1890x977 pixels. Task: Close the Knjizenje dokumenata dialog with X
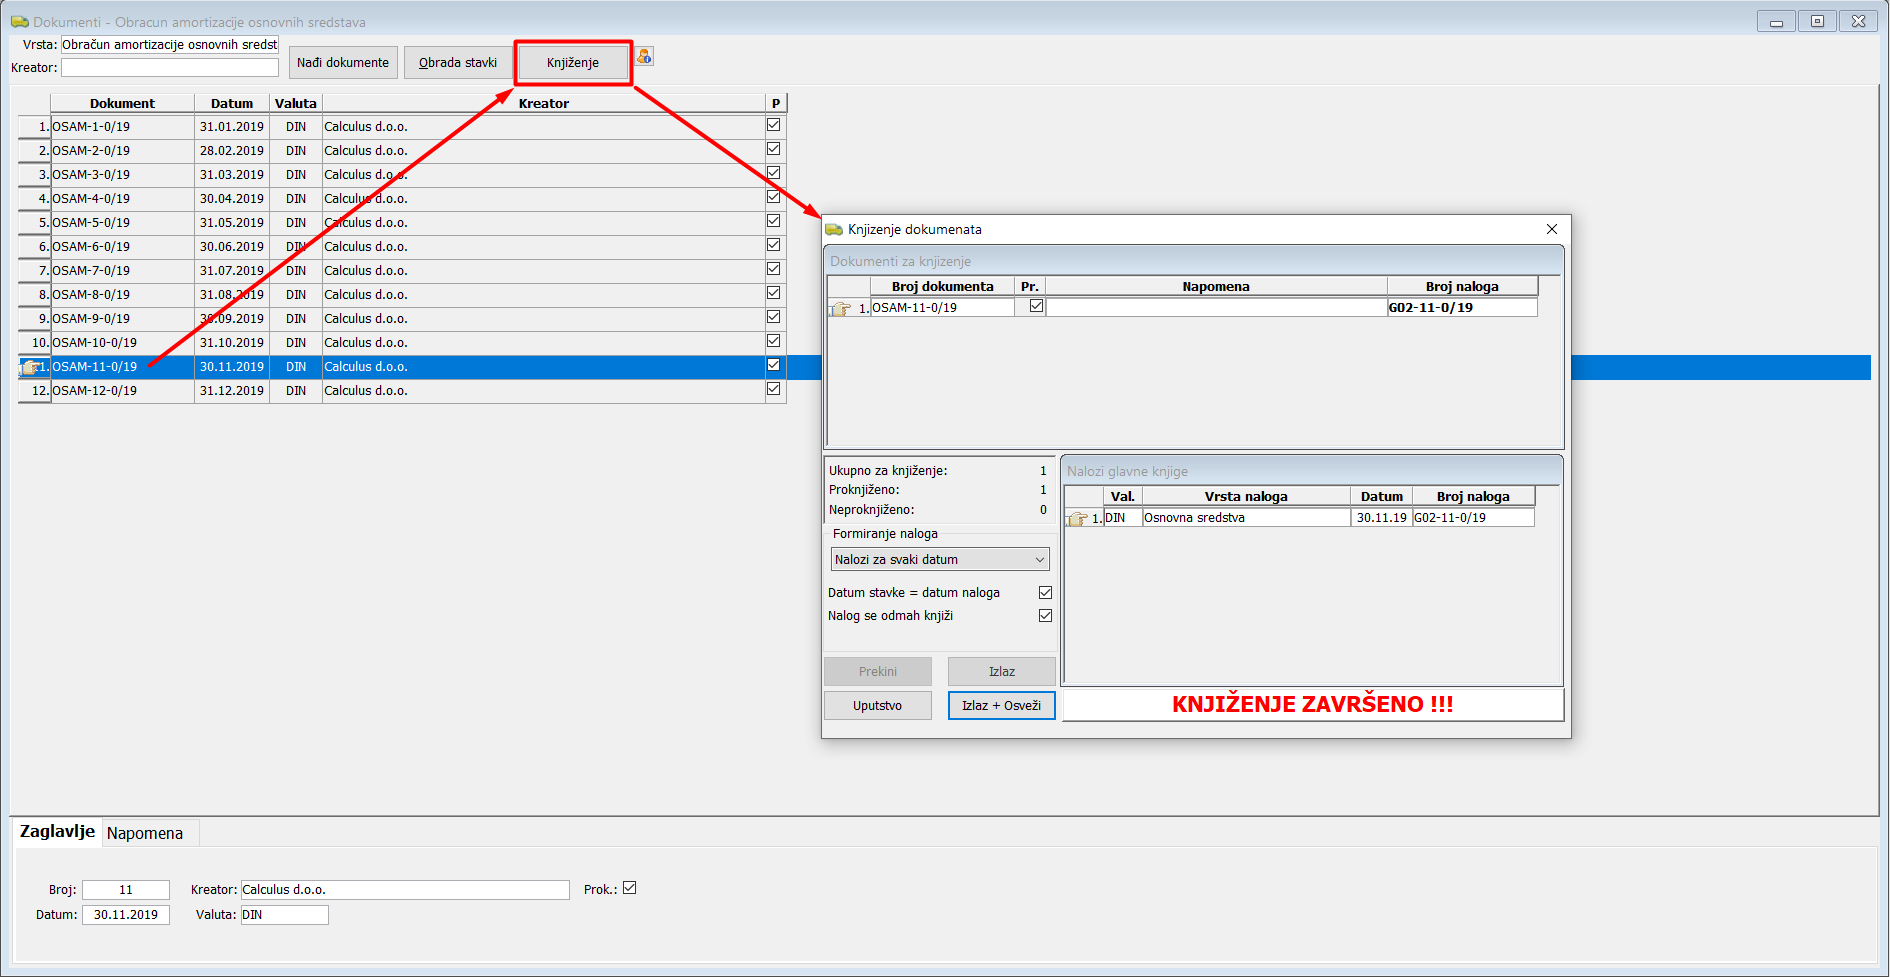pyautogui.click(x=1552, y=229)
